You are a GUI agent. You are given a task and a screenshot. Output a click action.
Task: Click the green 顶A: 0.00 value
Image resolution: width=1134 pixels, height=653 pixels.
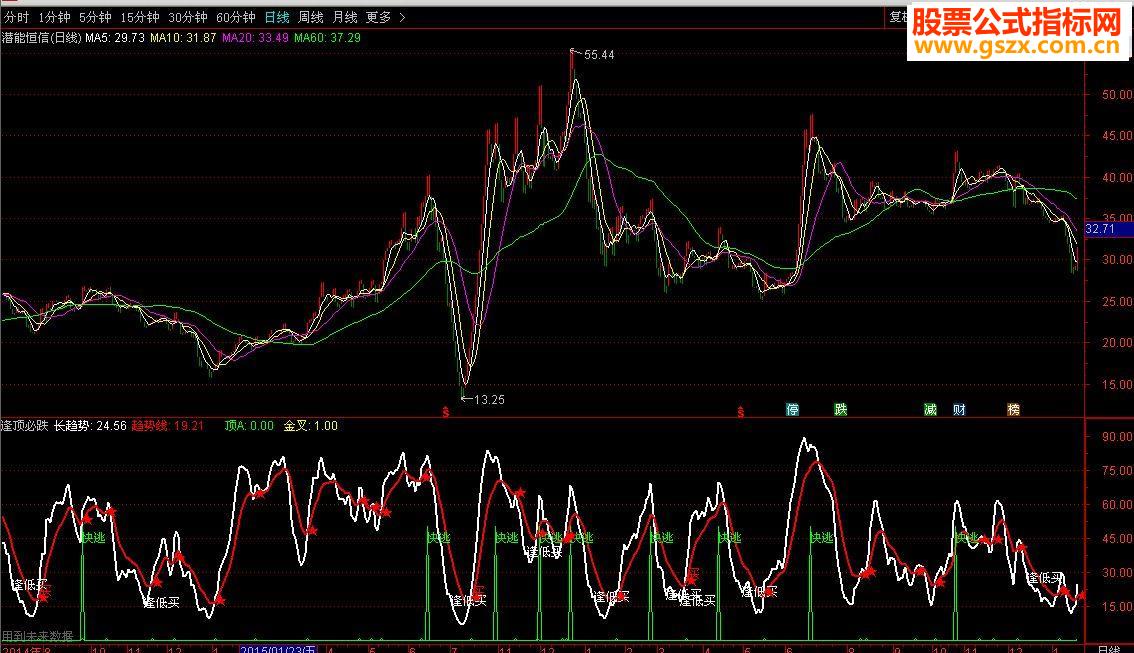[249, 426]
